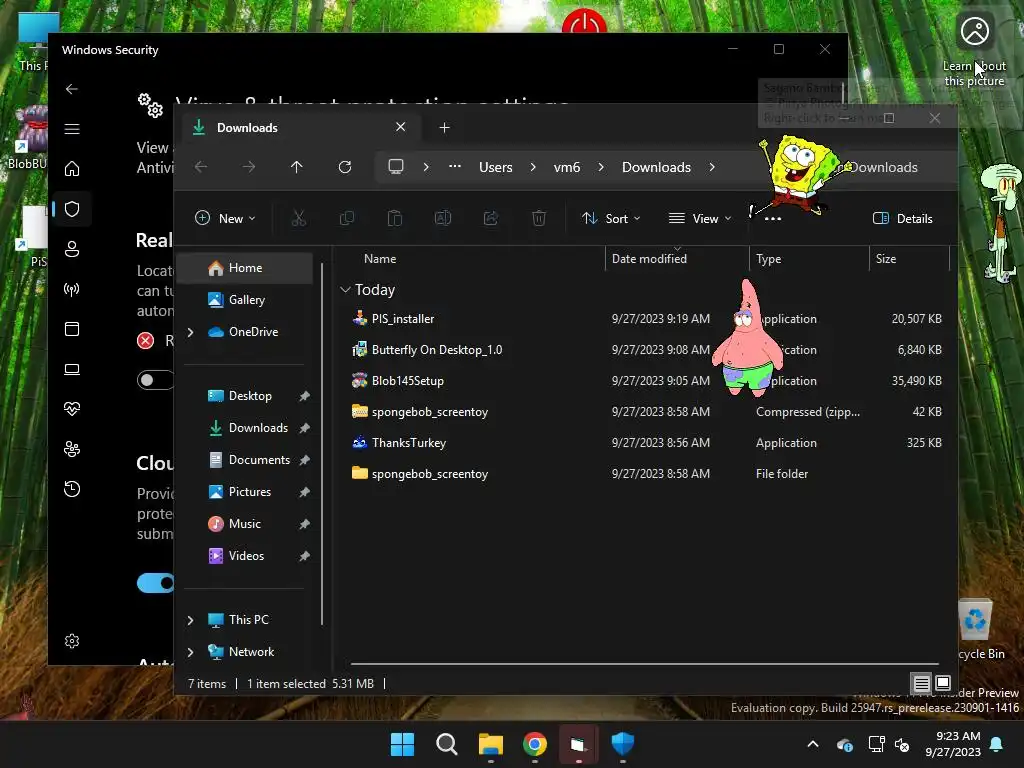Select Videos in navigation pane
The width and height of the screenshot is (1024, 768).
[245, 556]
